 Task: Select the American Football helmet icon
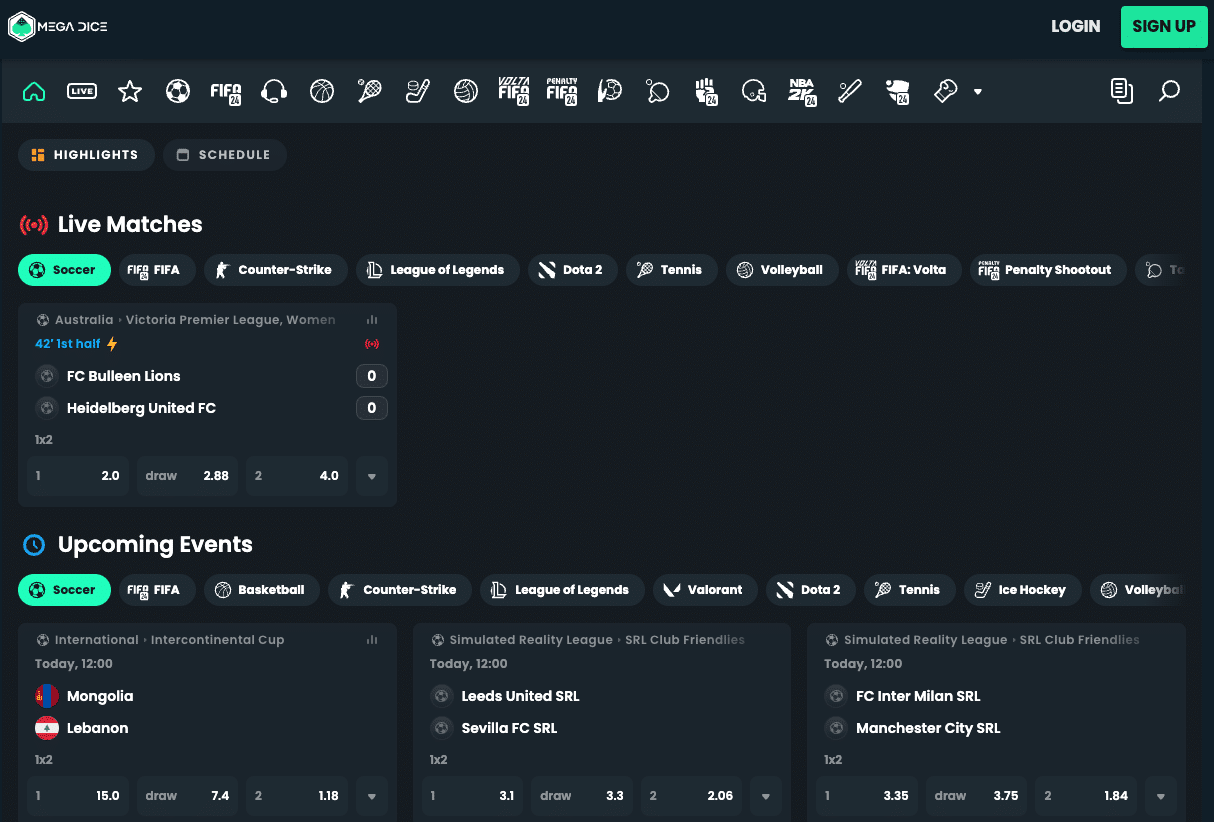[x=754, y=92]
